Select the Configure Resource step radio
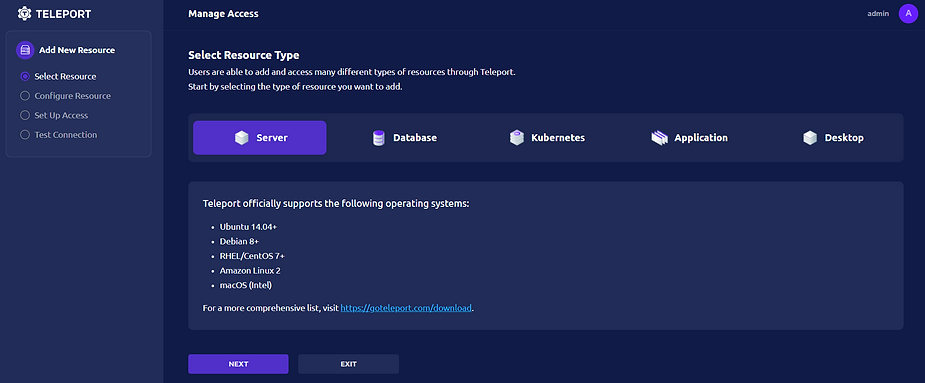The height and width of the screenshot is (383, 925). click(25, 96)
